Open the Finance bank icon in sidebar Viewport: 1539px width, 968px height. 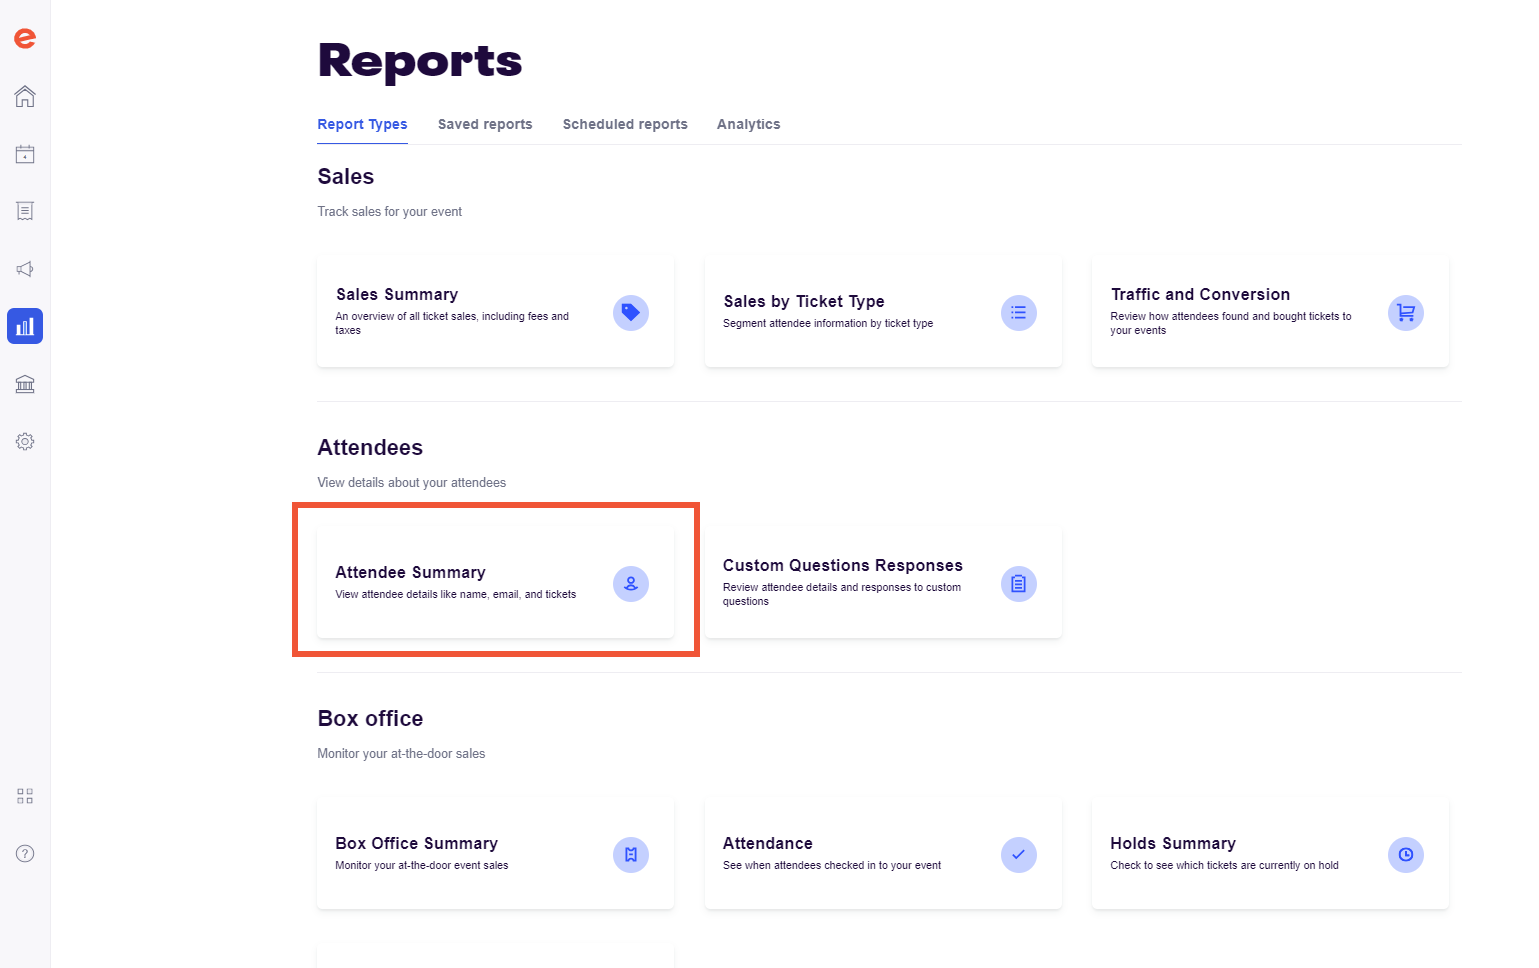(x=24, y=383)
